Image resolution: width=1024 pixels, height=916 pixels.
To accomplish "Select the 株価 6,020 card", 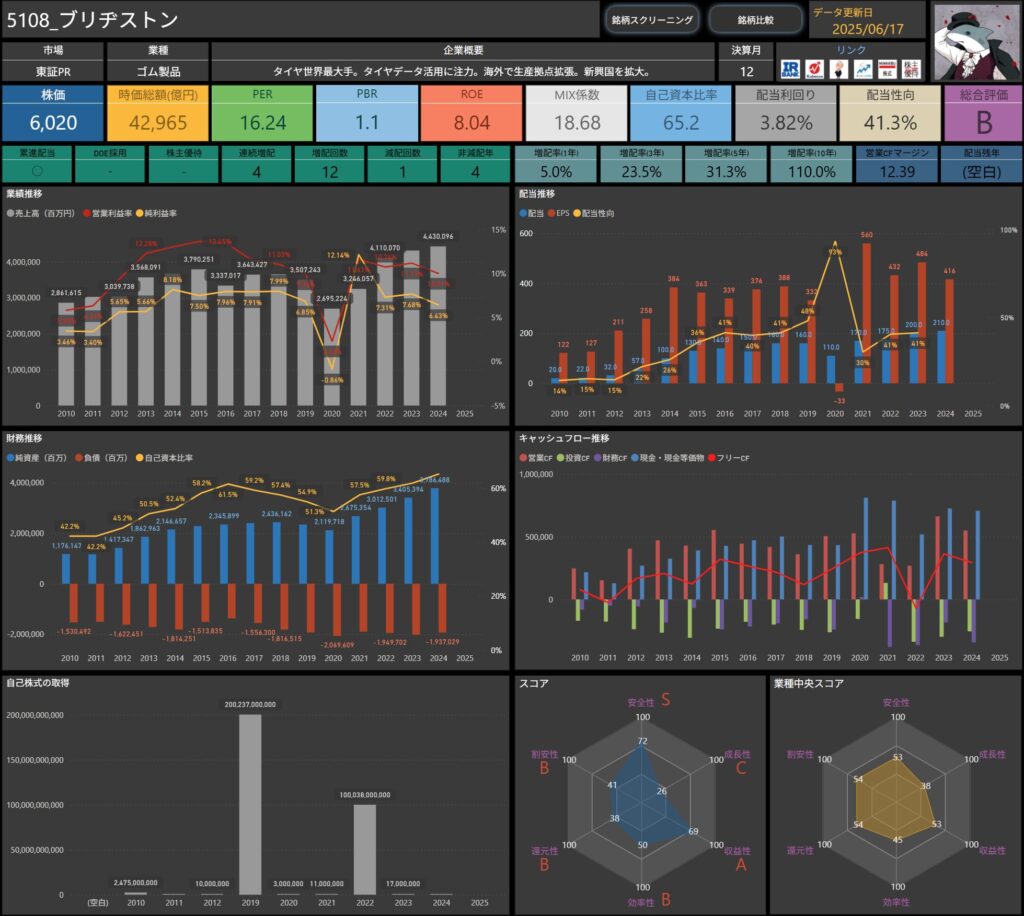I will tap(53, 113).
